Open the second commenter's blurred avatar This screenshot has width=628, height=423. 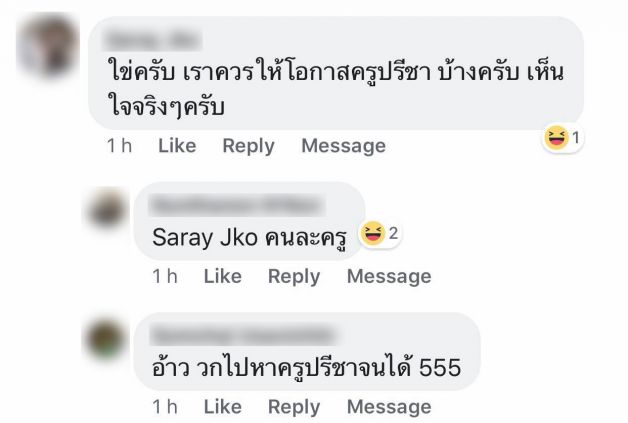[107, 209]
